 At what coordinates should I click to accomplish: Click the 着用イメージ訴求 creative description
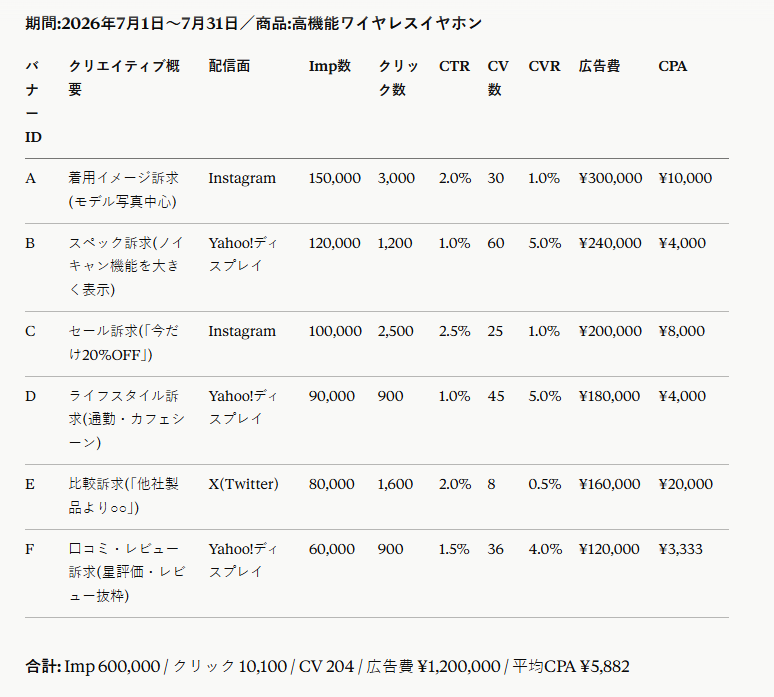[x=123, y=190]
